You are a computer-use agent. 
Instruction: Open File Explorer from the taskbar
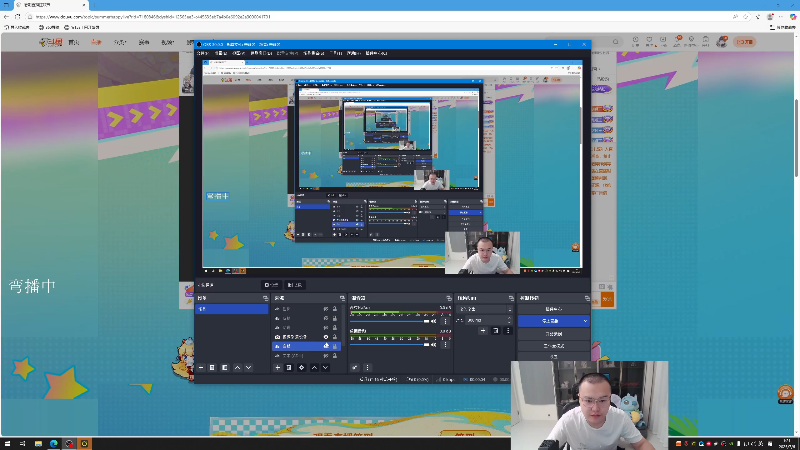38,443
